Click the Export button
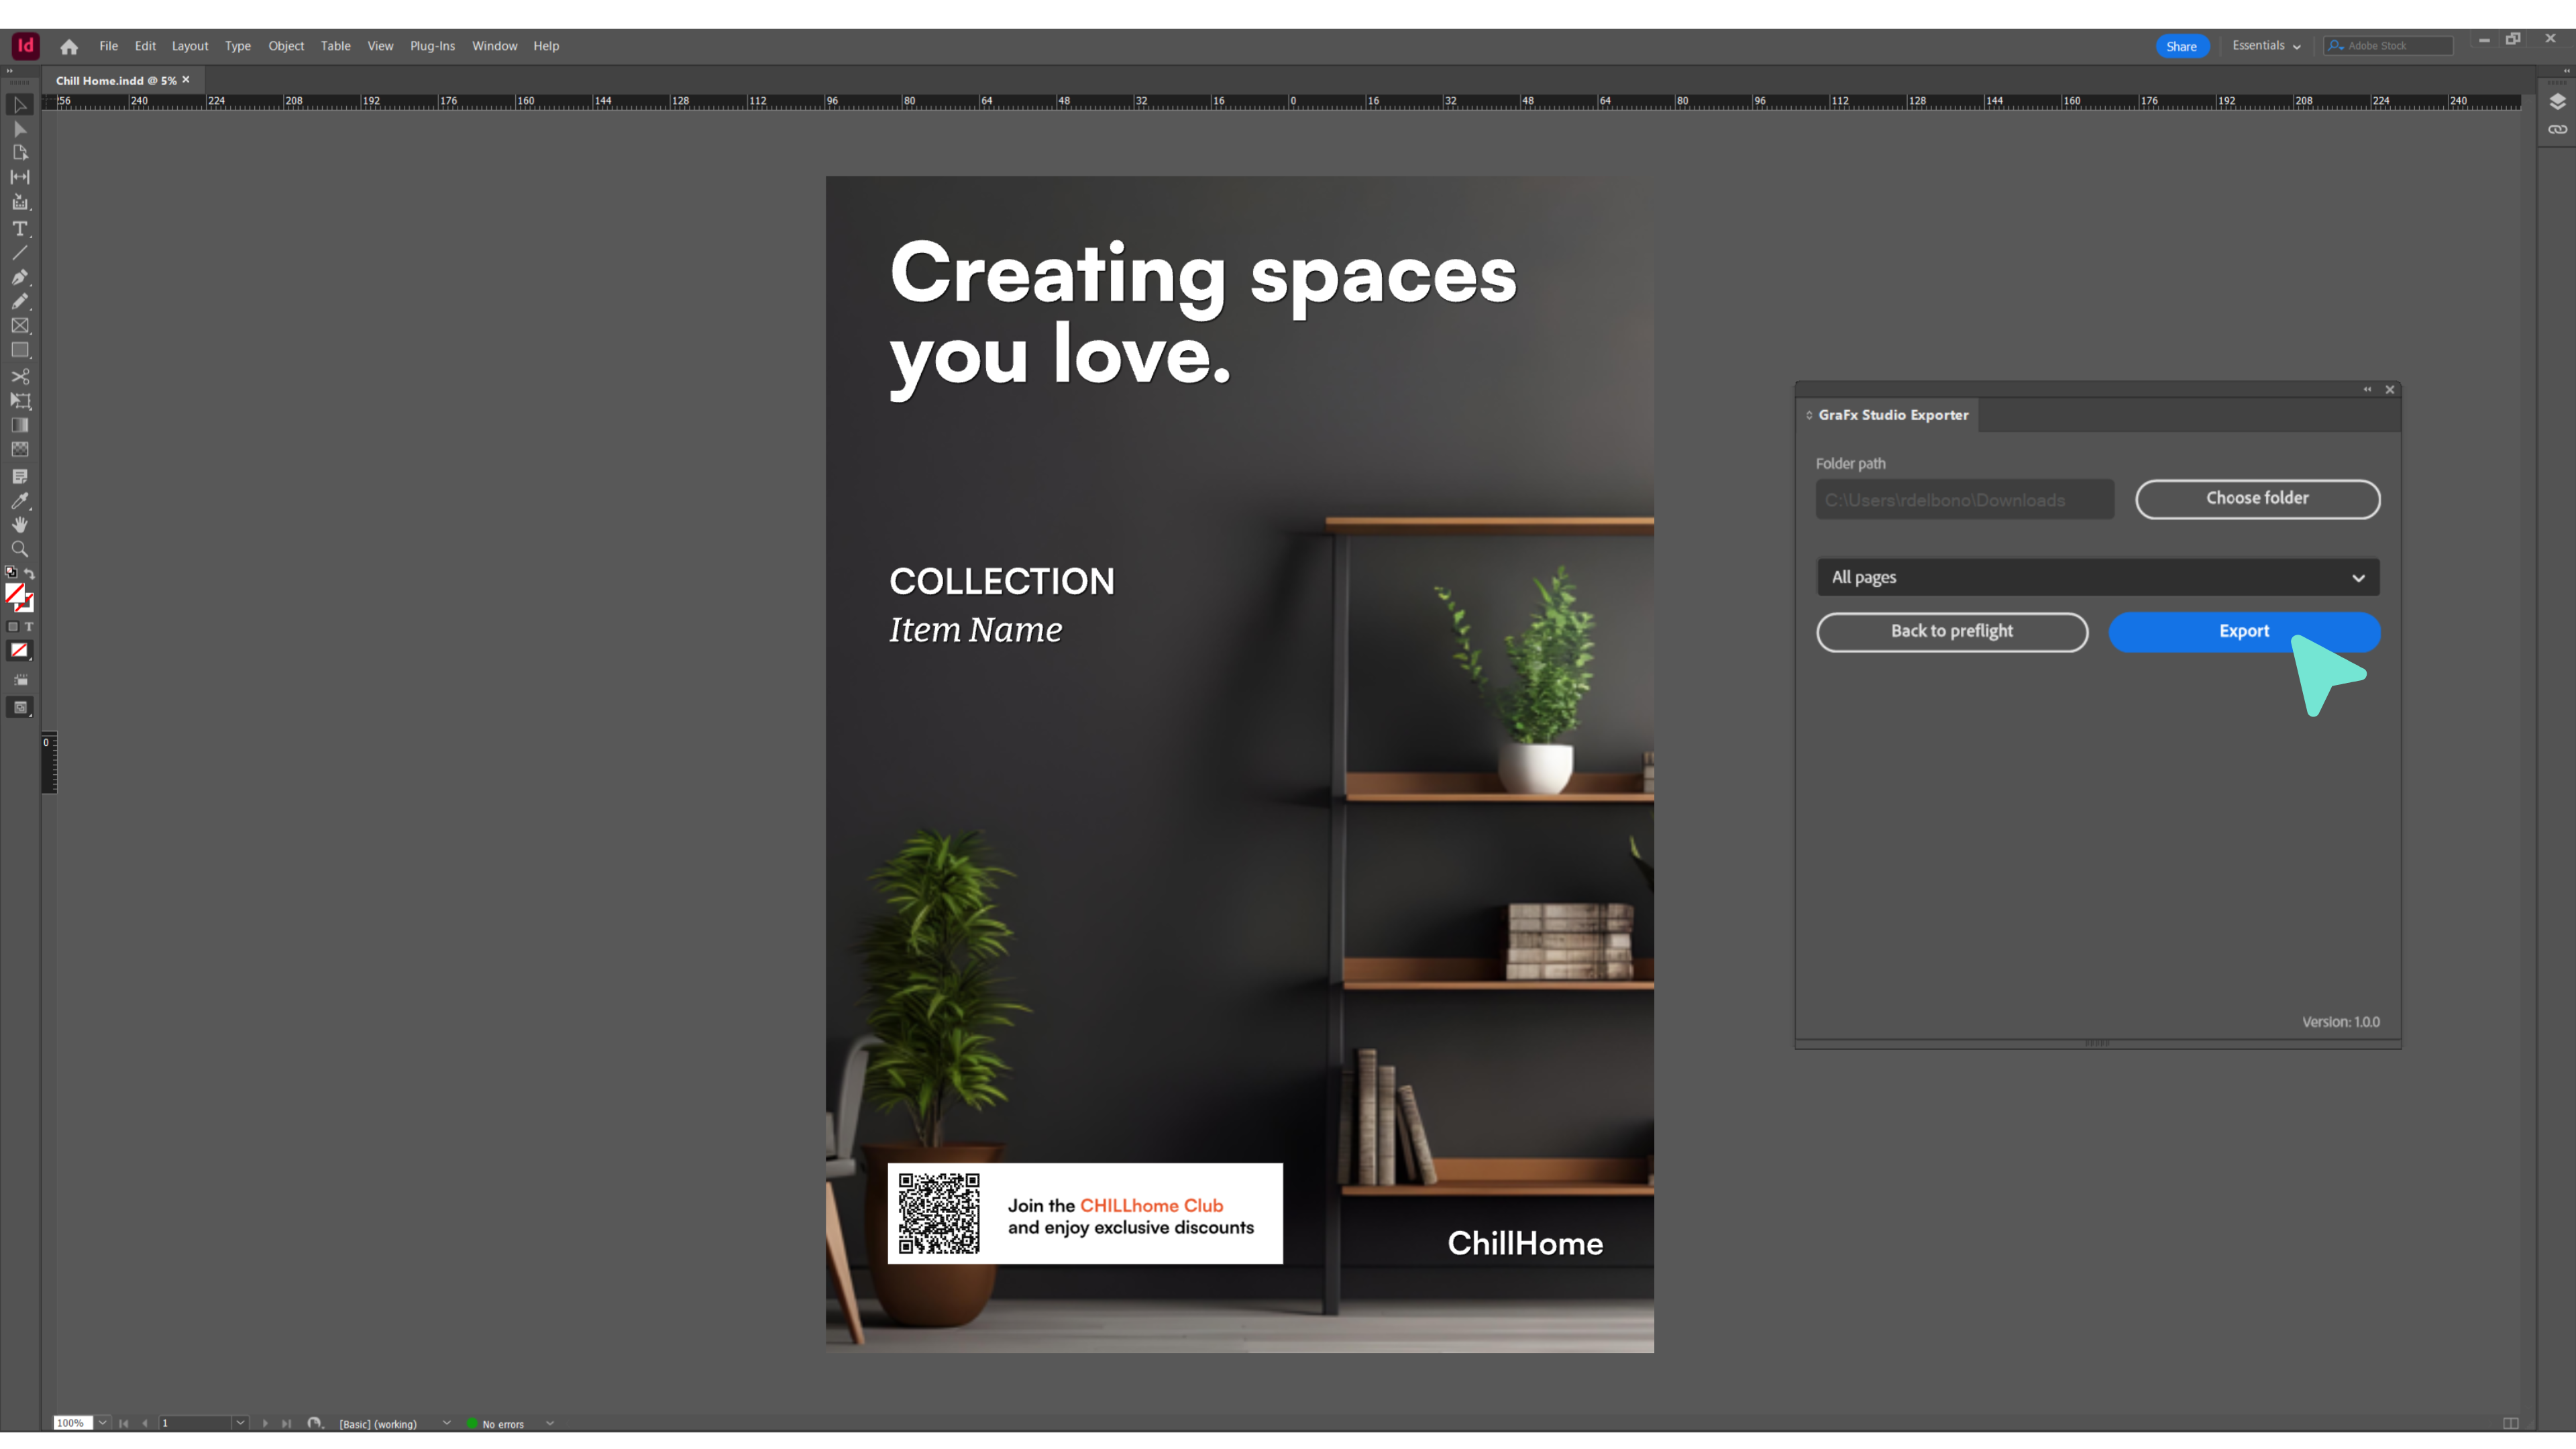Image resolution: width=2576 pixels, height=1449 pixels. pos(2244,632)
